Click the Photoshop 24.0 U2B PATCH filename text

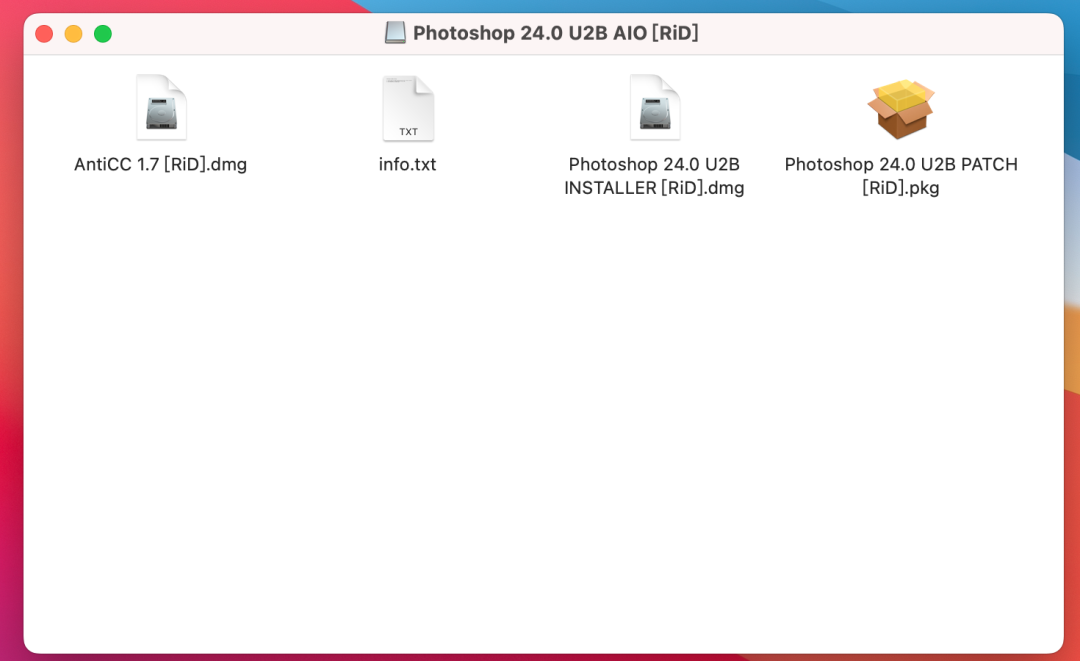901,176
